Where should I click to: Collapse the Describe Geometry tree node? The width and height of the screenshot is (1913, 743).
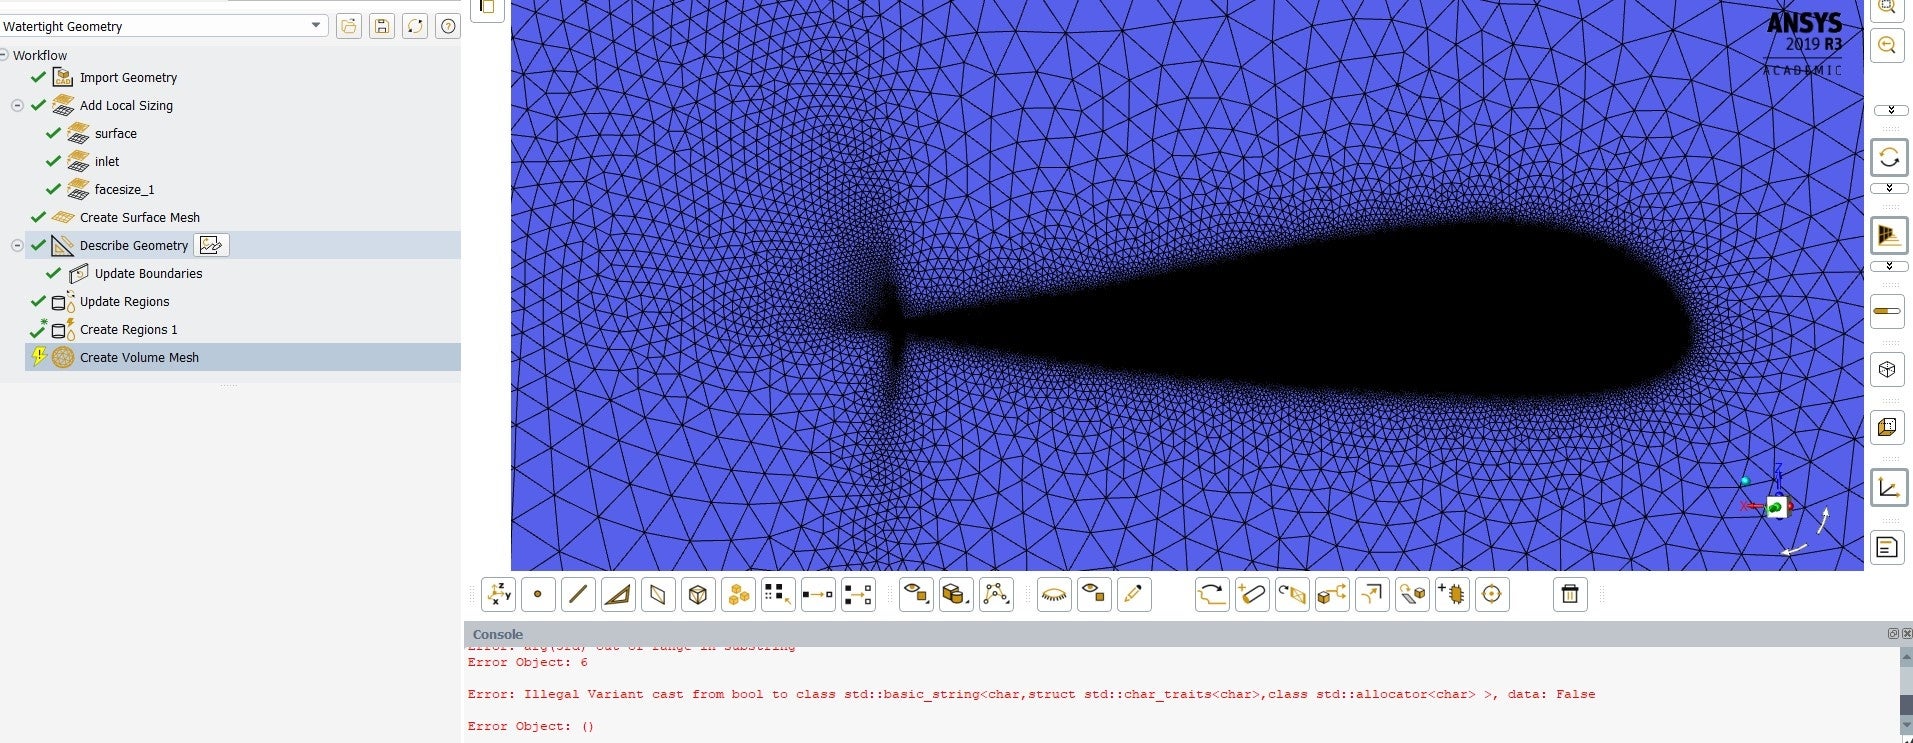pos(17,245)
